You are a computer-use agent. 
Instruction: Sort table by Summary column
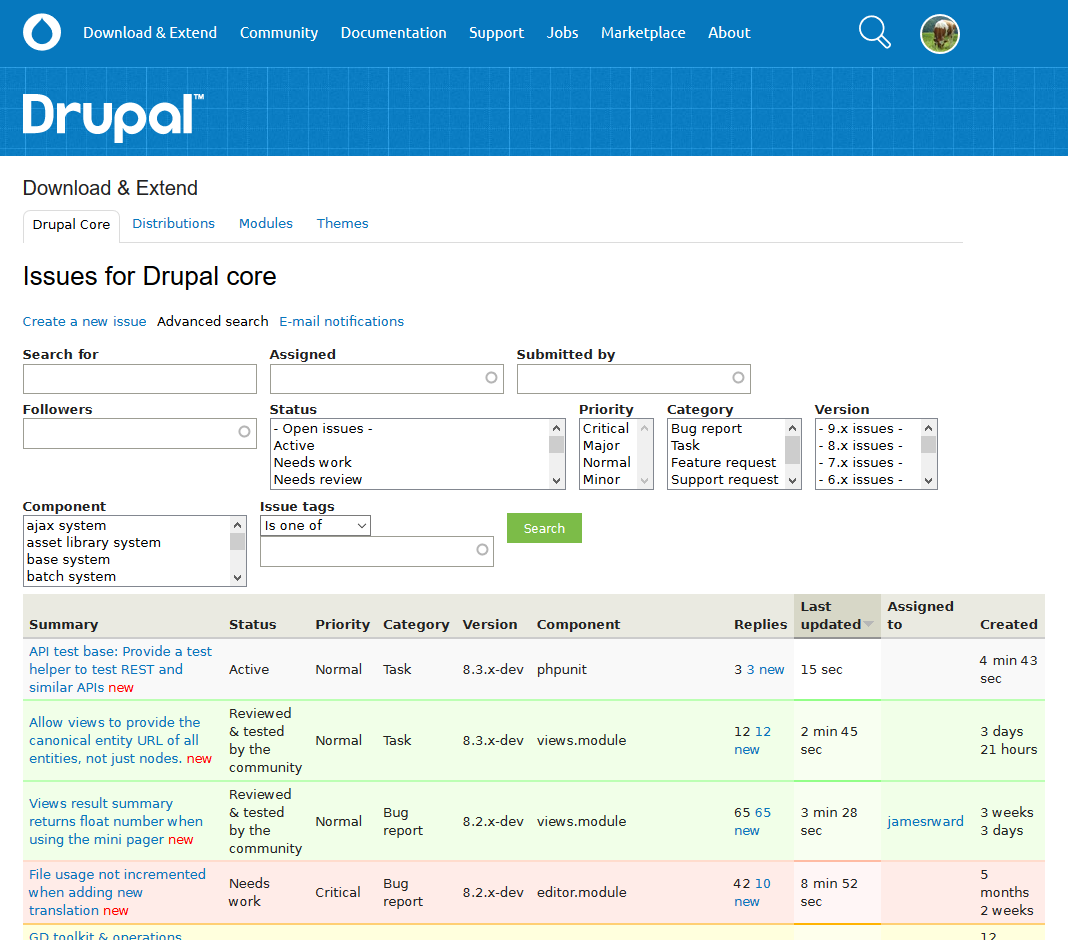click(63, 624)
